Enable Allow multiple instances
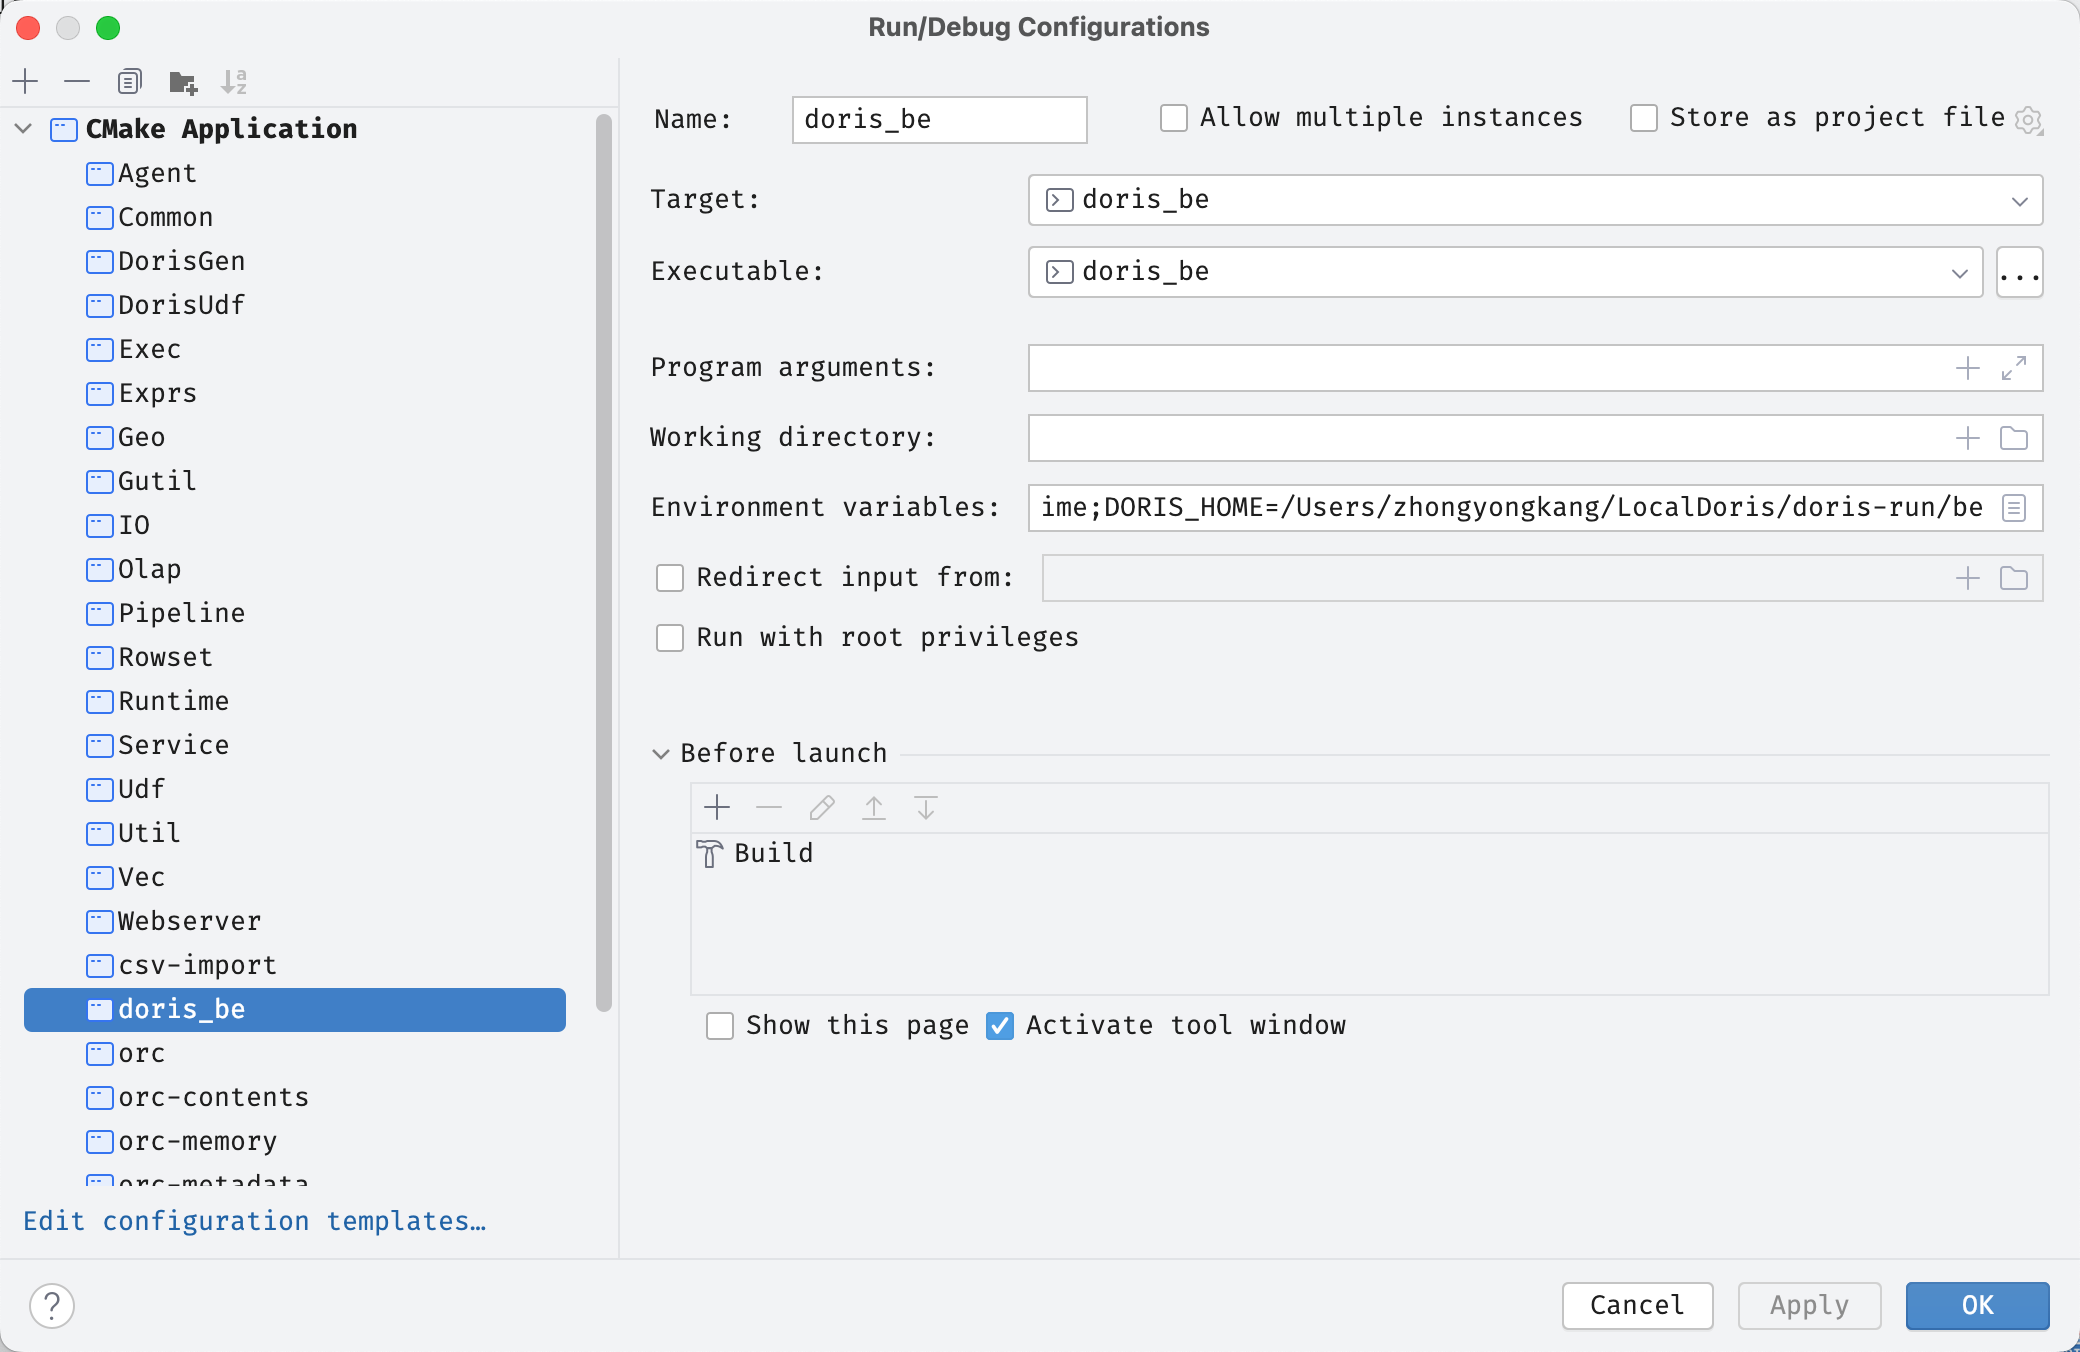The height and width of the screenshot is (1352, 2080). (x=1174, y=118)
